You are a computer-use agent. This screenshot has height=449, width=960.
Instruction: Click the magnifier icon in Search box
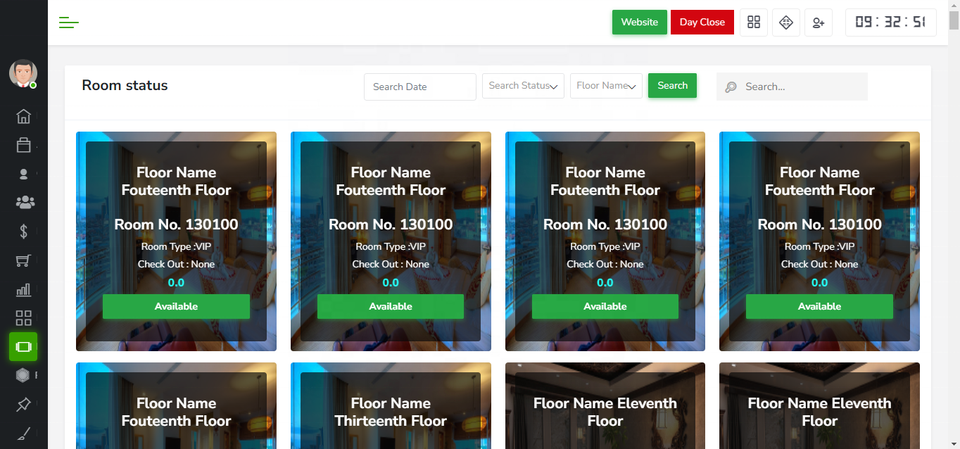(x=730, y=87)
